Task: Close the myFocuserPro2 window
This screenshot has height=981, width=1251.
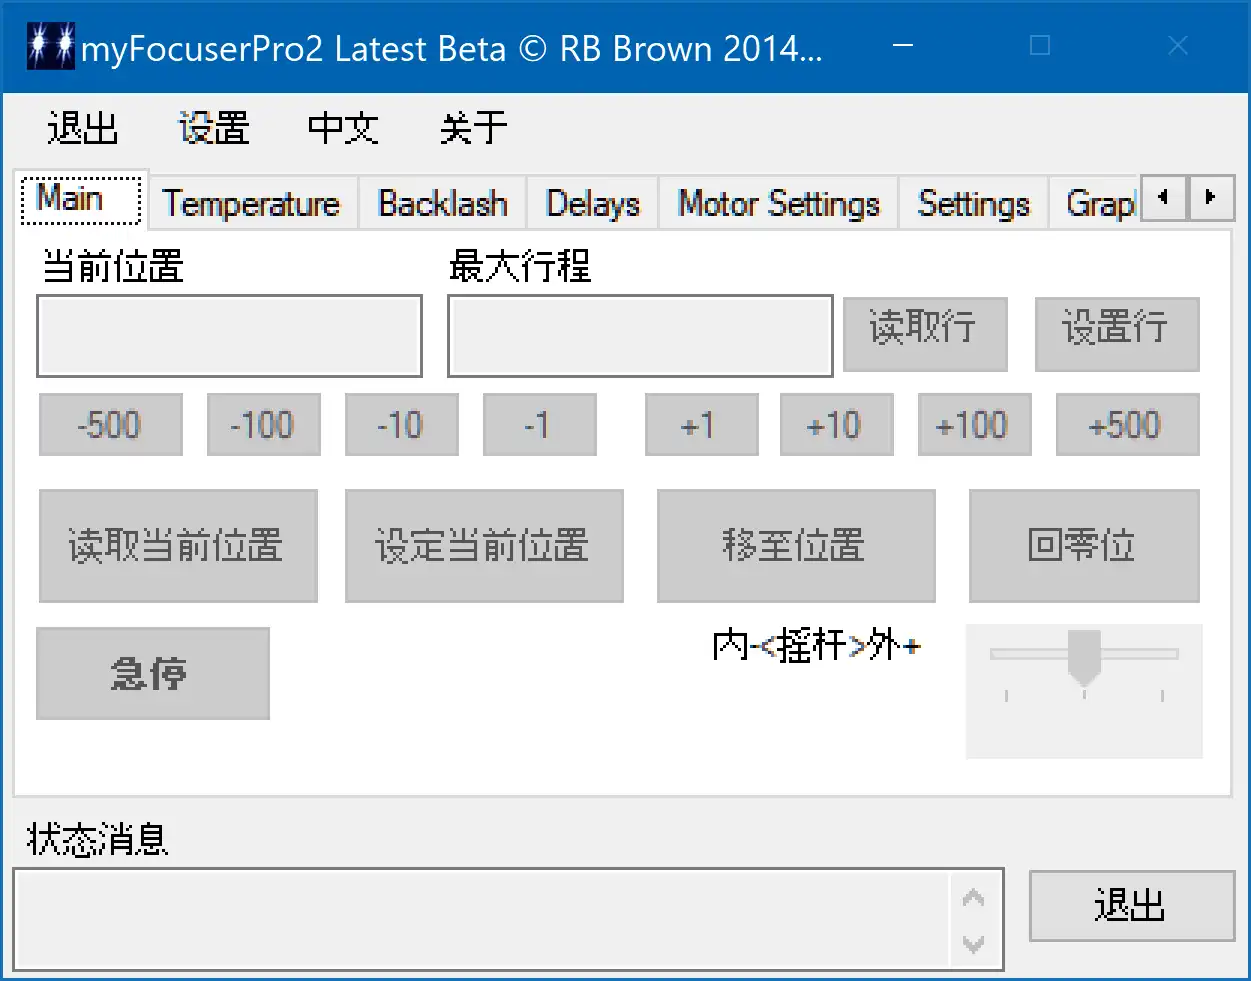Action: coord(1178,46)
